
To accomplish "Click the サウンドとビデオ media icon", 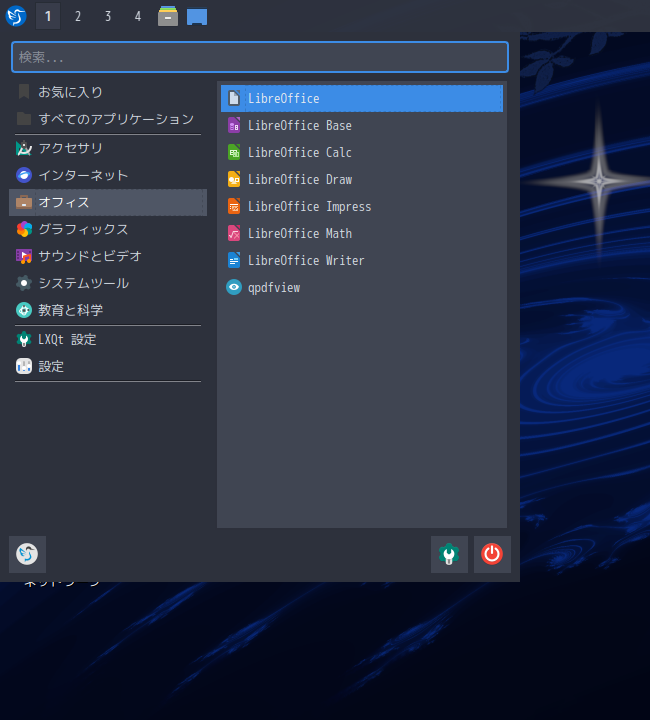I will pos(24,256).
